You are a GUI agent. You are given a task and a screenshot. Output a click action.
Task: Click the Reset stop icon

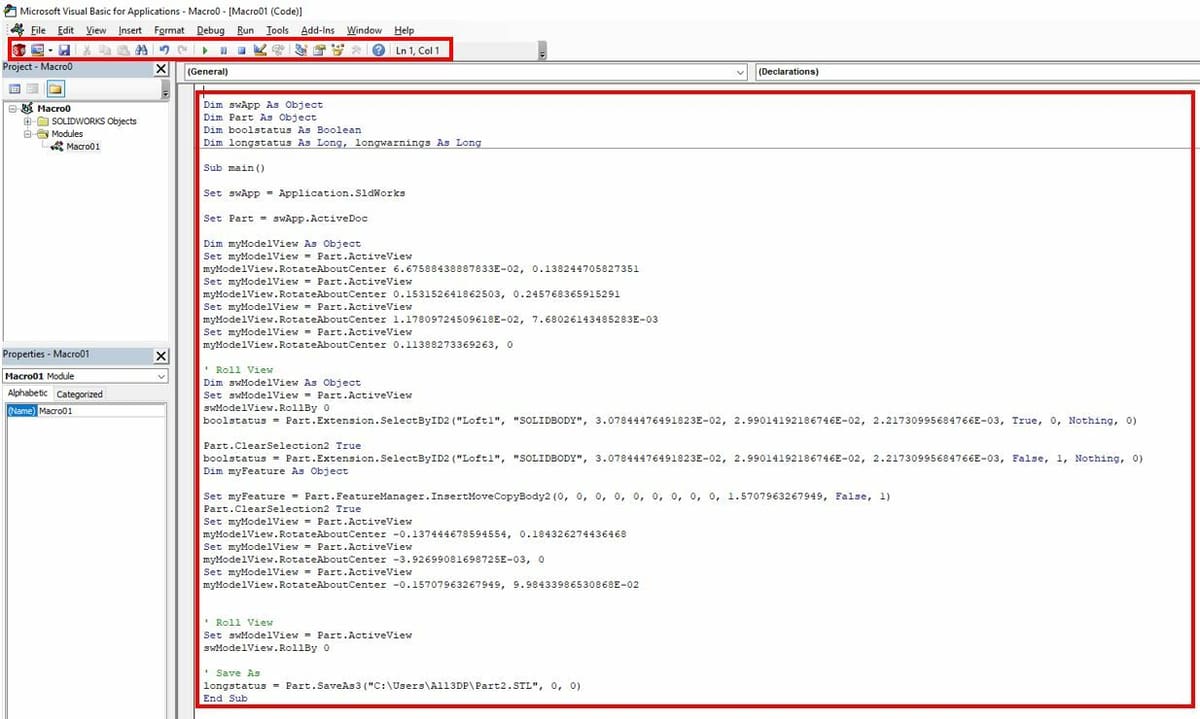(x=241, y=50)
